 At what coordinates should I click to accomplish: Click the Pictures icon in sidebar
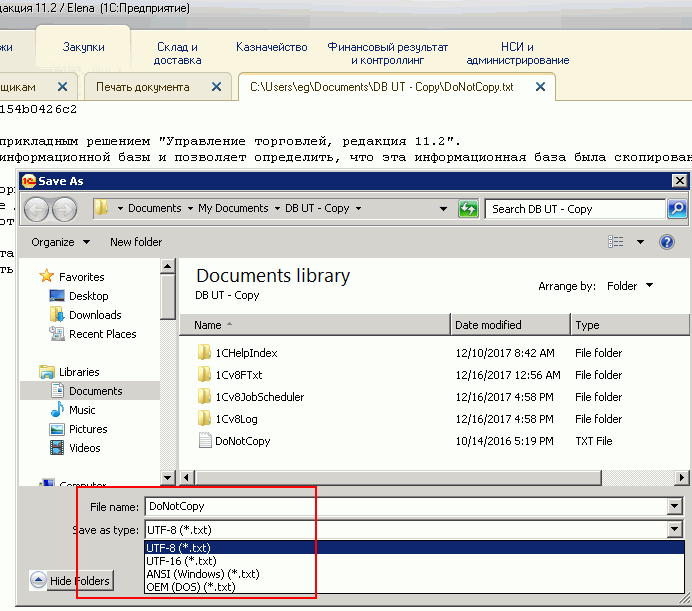pyautogui.click(x=57, y=429)
